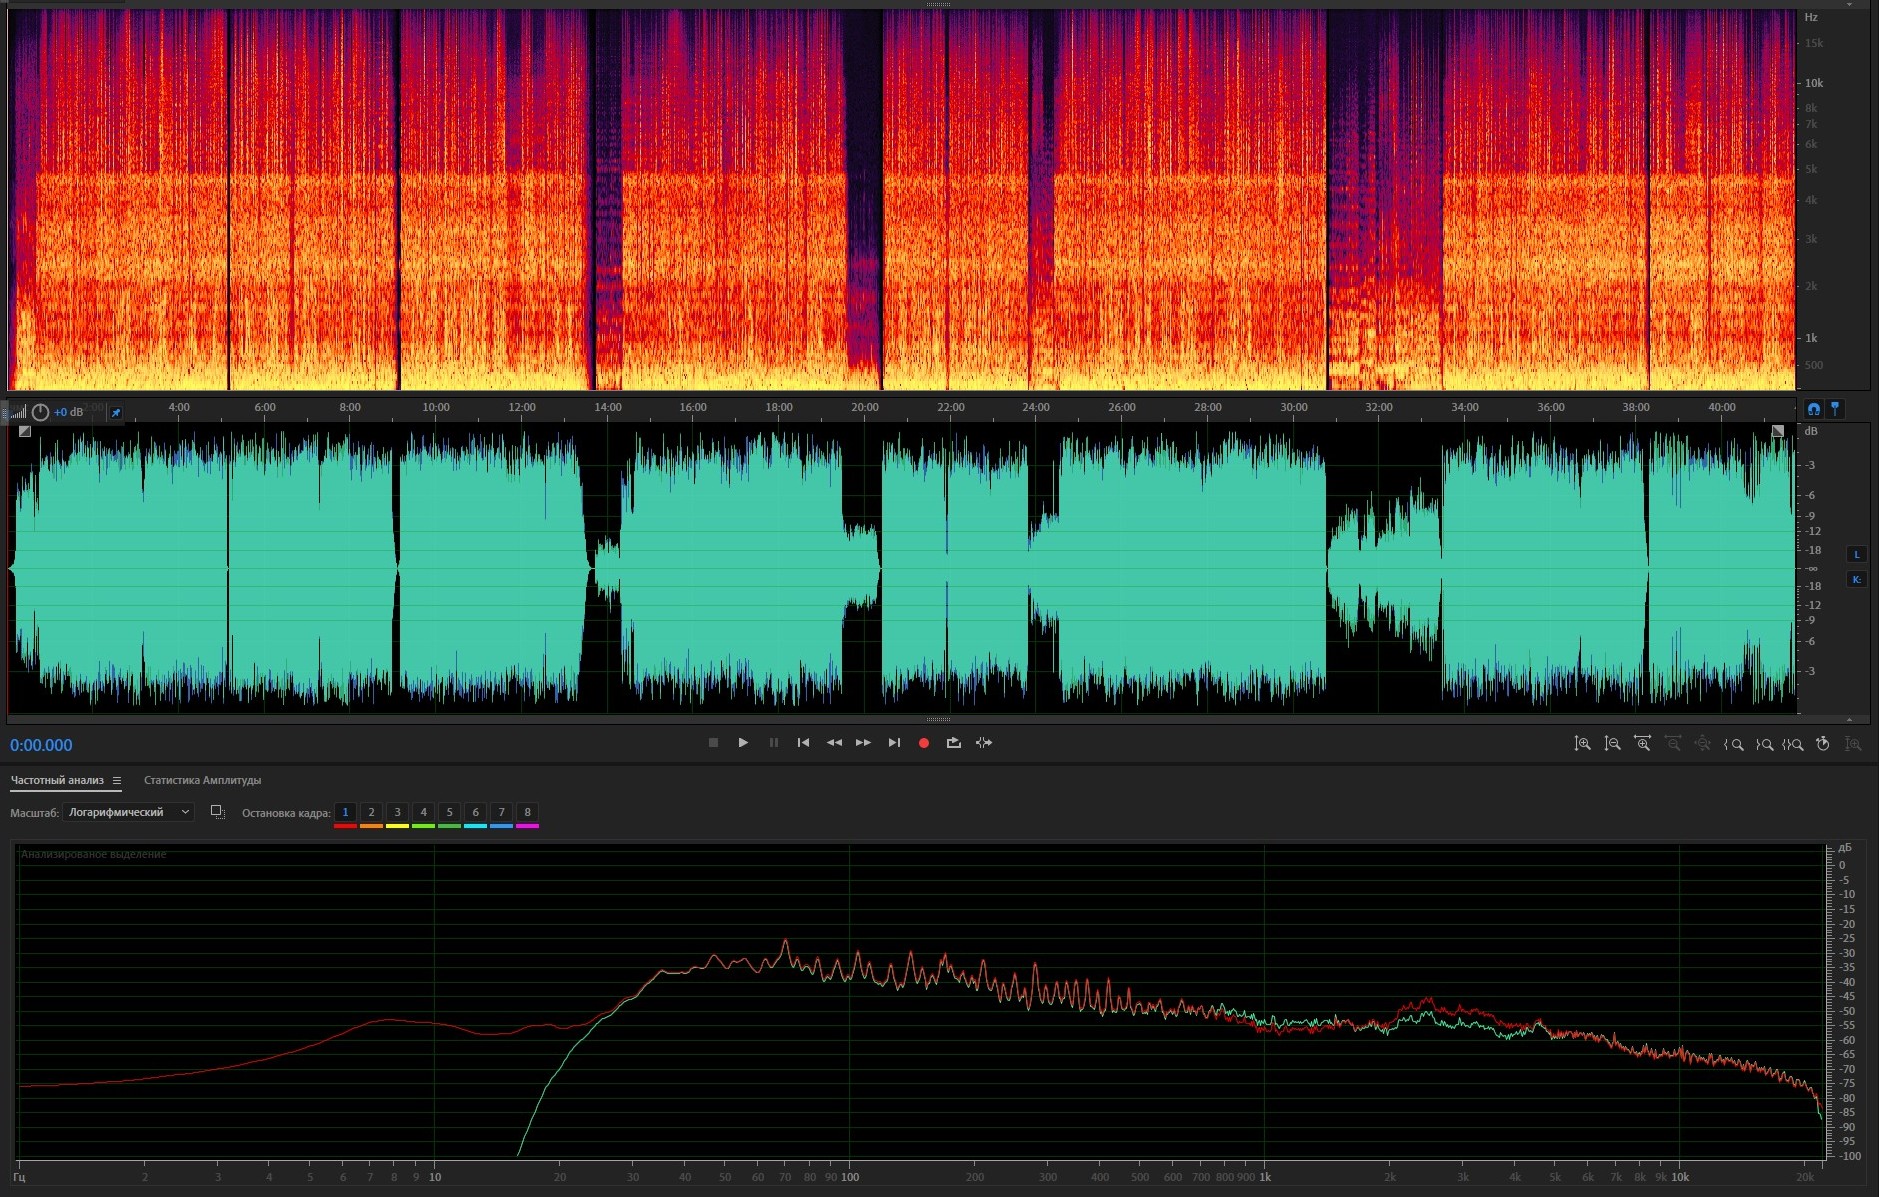
Task: Select the Частотный анализ tab
Action: point(57,781)
